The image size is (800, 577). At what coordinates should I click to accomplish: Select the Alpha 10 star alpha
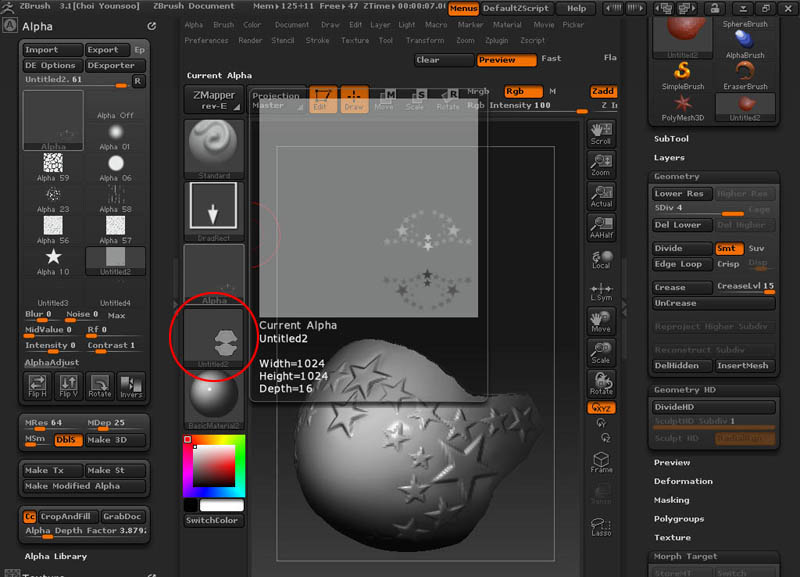(53, 261)
